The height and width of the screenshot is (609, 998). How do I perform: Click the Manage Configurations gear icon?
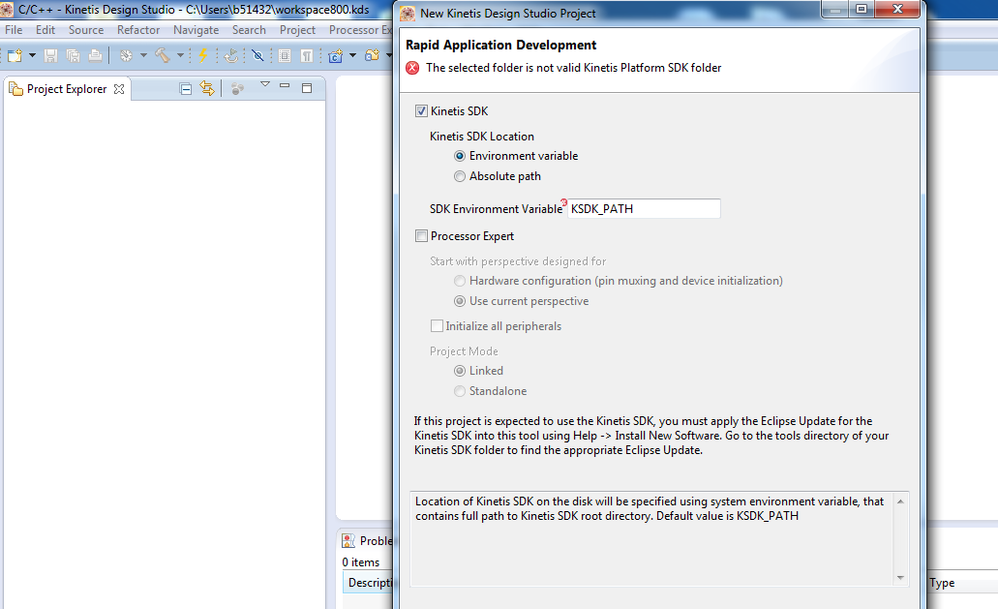[126, 56]
